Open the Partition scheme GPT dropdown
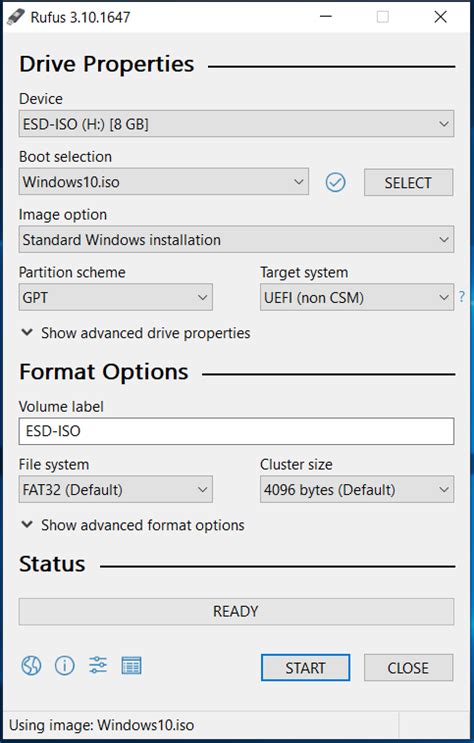The width and height of the screenshot is (474, 743). [116, 297]
